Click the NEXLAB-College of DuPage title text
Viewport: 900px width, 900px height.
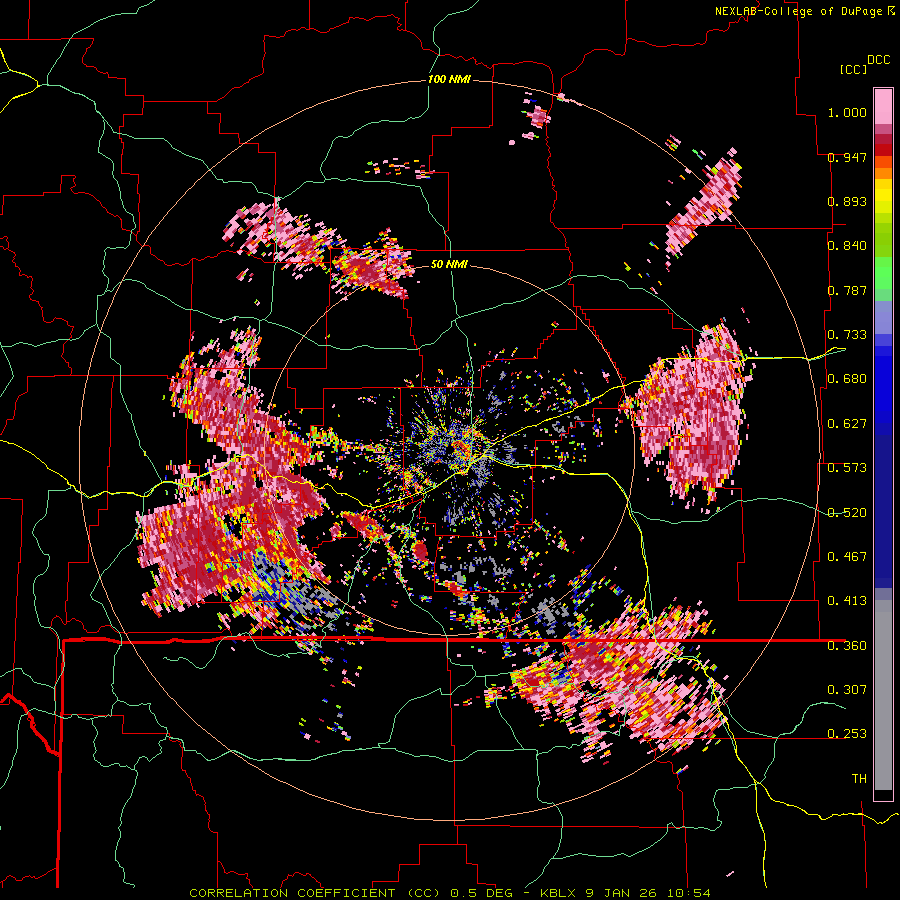(798, 11)
